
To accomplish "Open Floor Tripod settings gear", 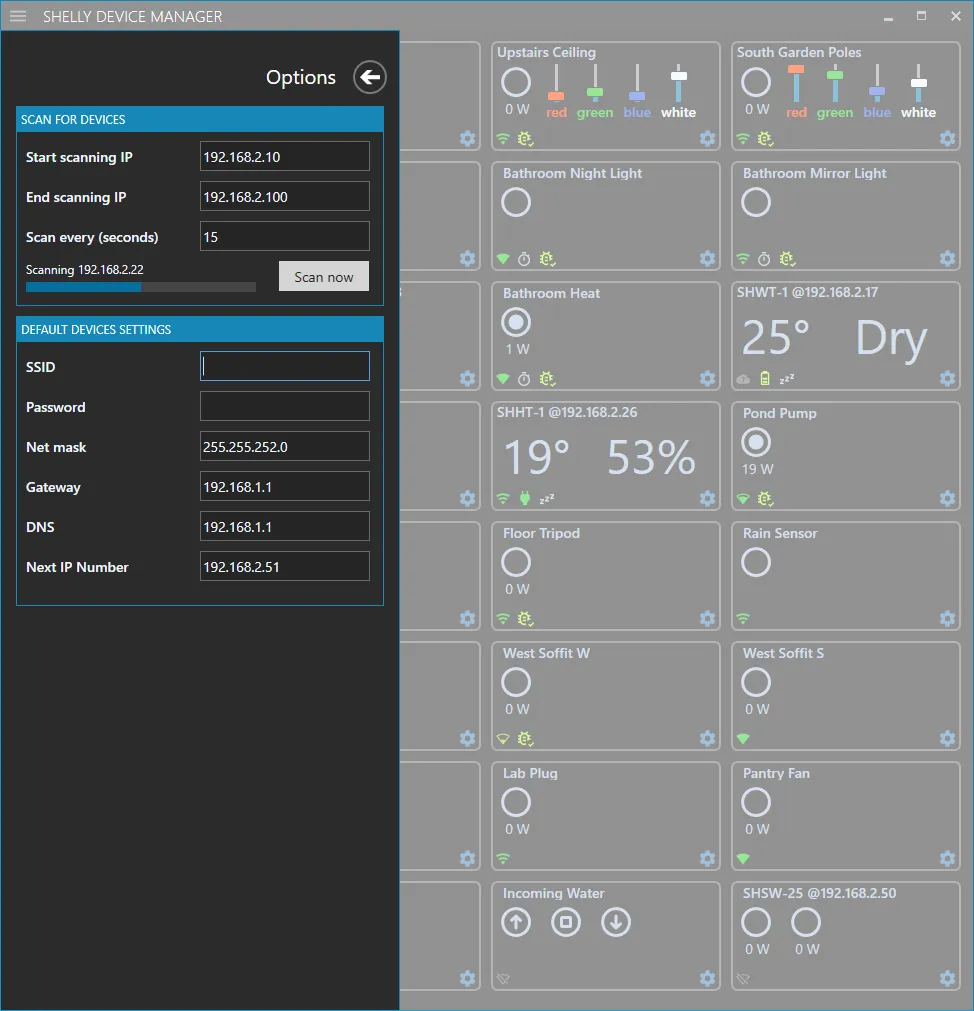I will (x=707, y=619).
